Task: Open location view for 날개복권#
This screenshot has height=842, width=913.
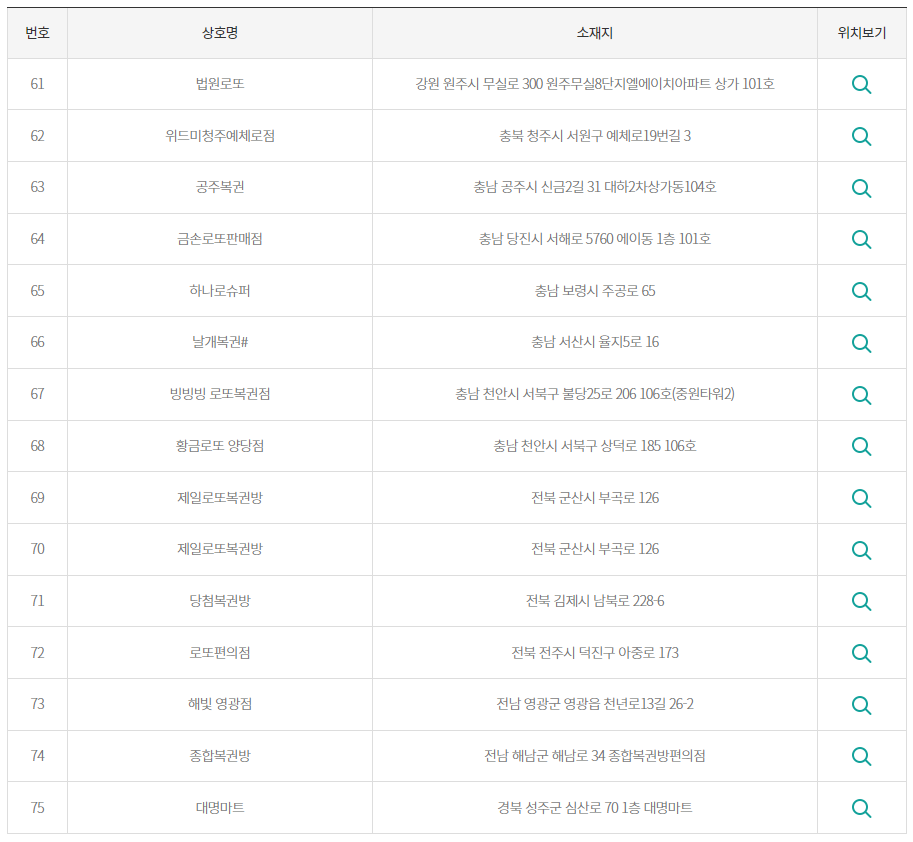Action: [x=861, y=343]
